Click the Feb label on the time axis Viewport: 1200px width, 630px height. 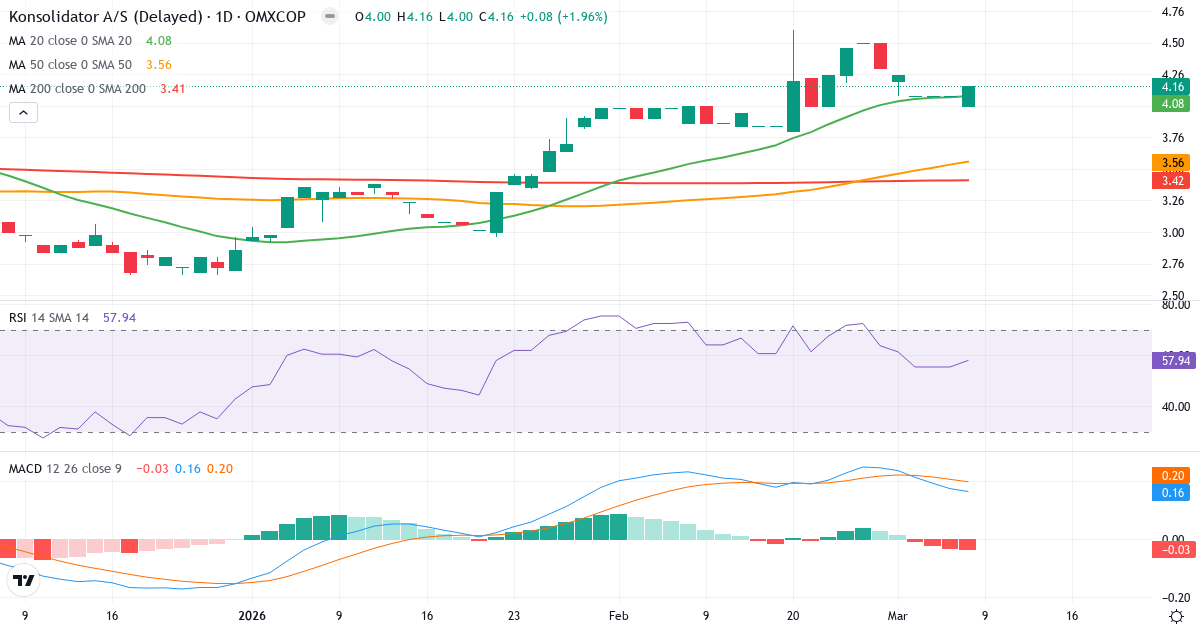click(618, 617)
